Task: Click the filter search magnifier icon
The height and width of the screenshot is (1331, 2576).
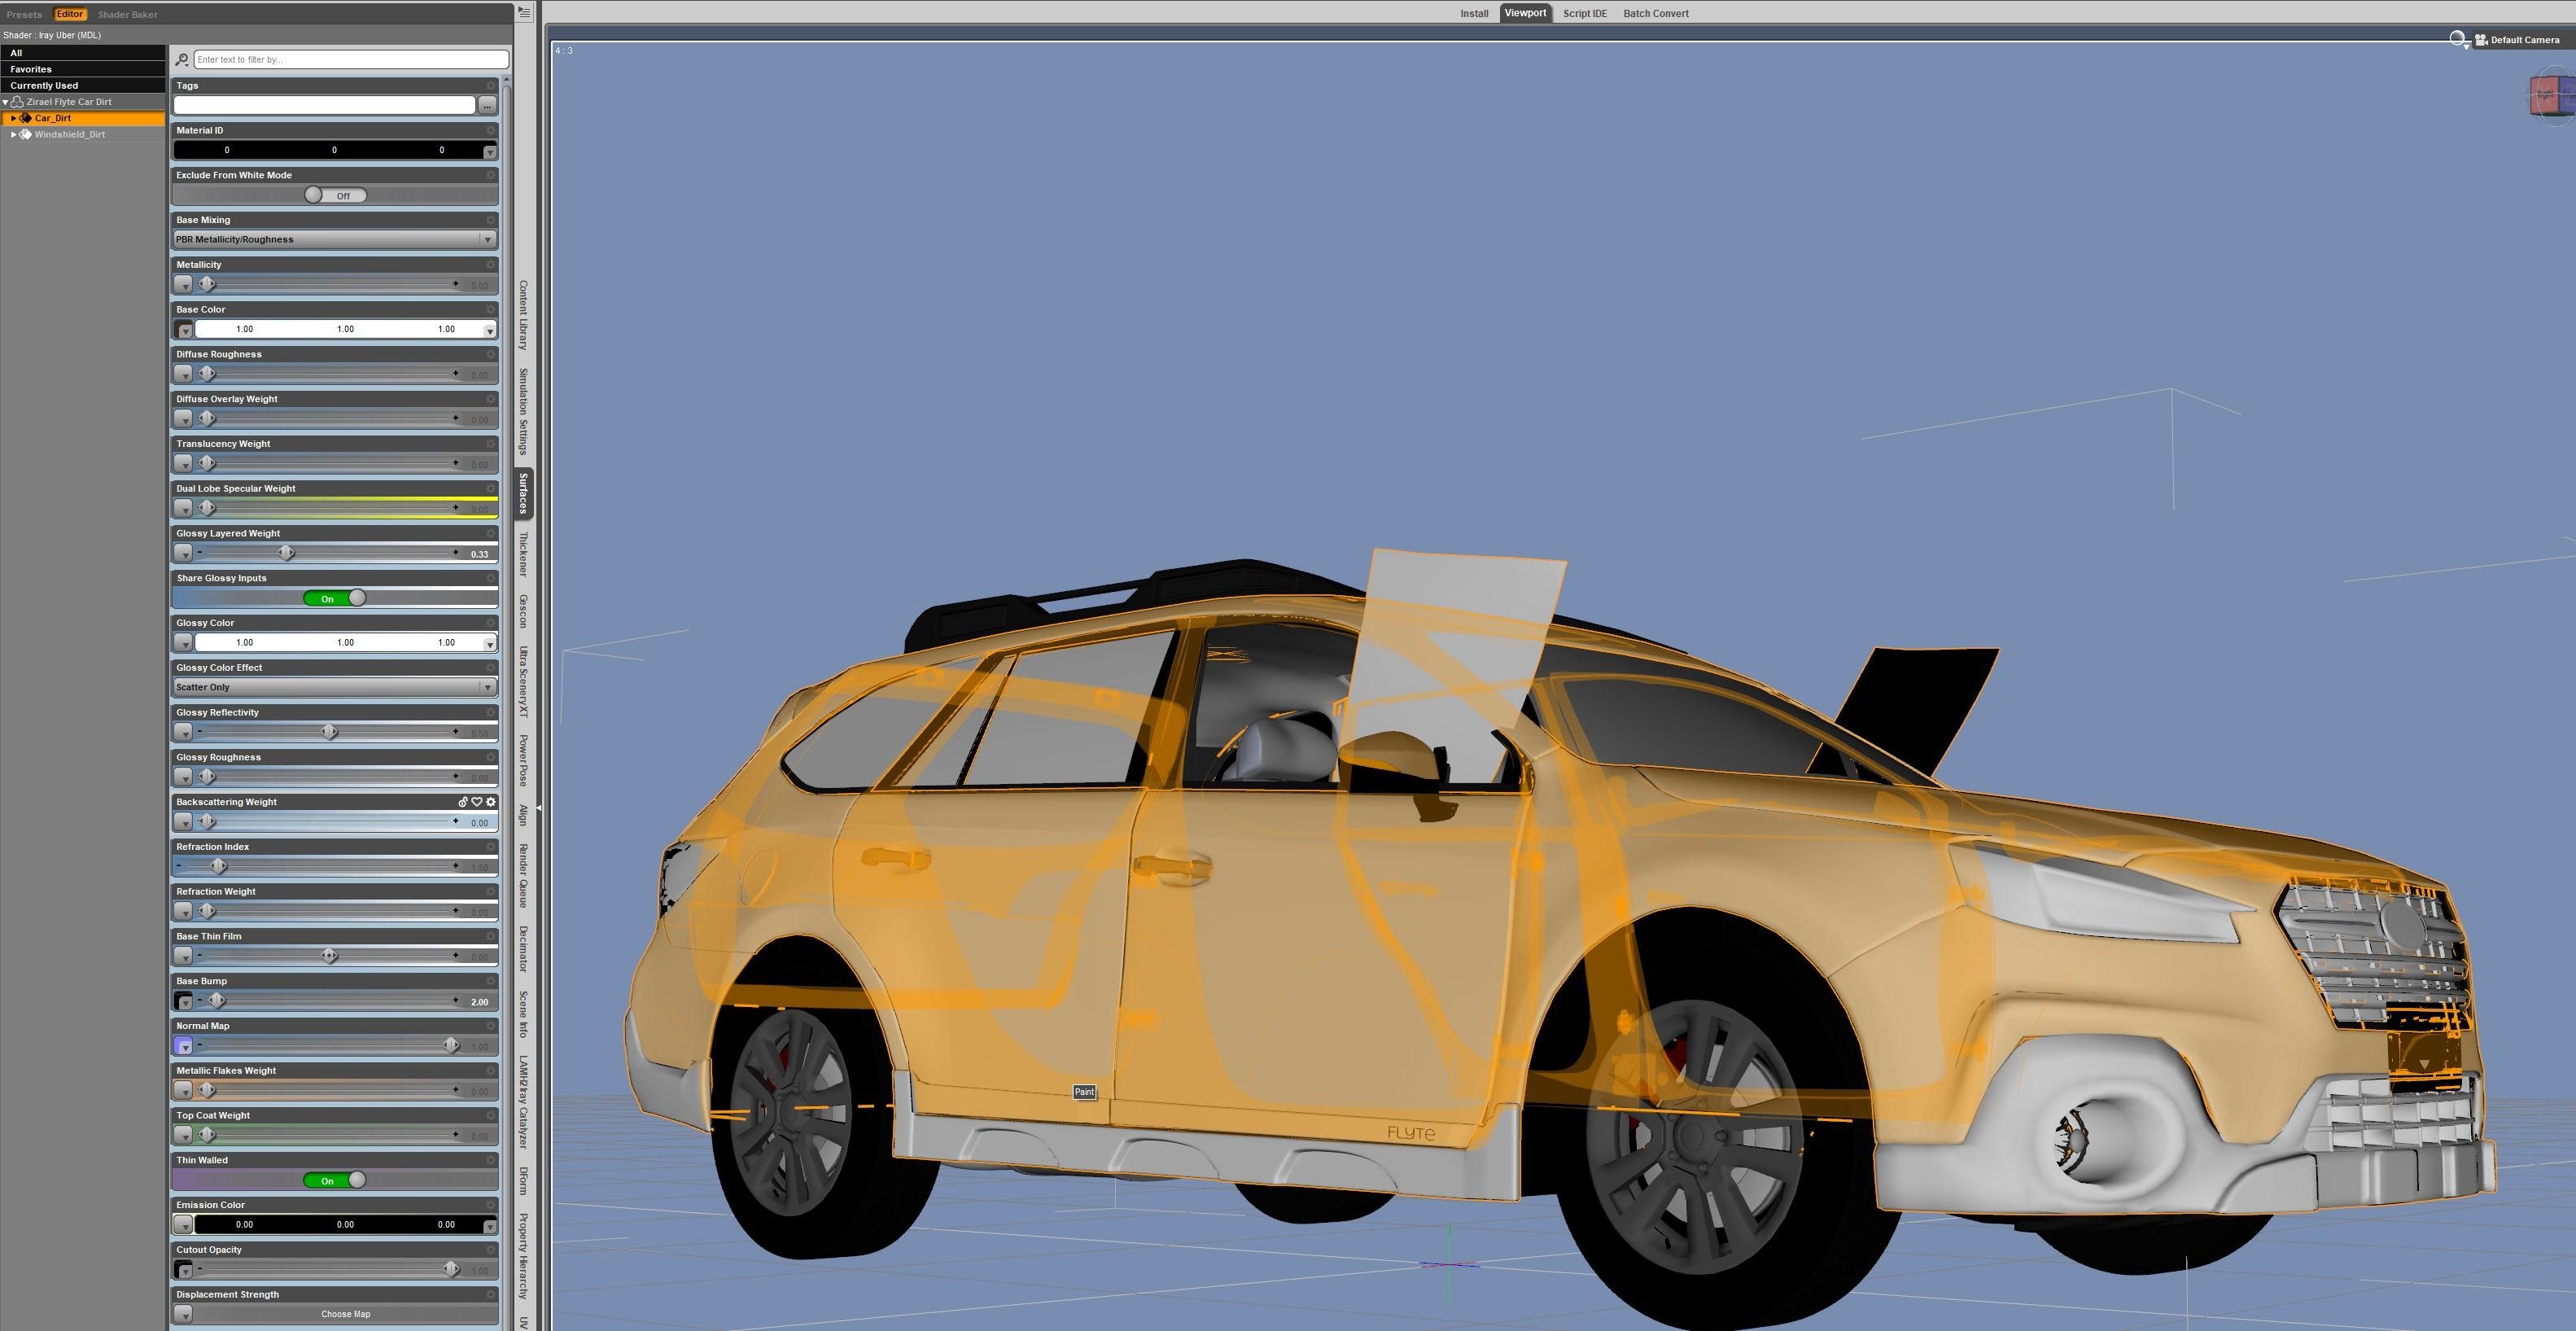Action: coord(182,60)
